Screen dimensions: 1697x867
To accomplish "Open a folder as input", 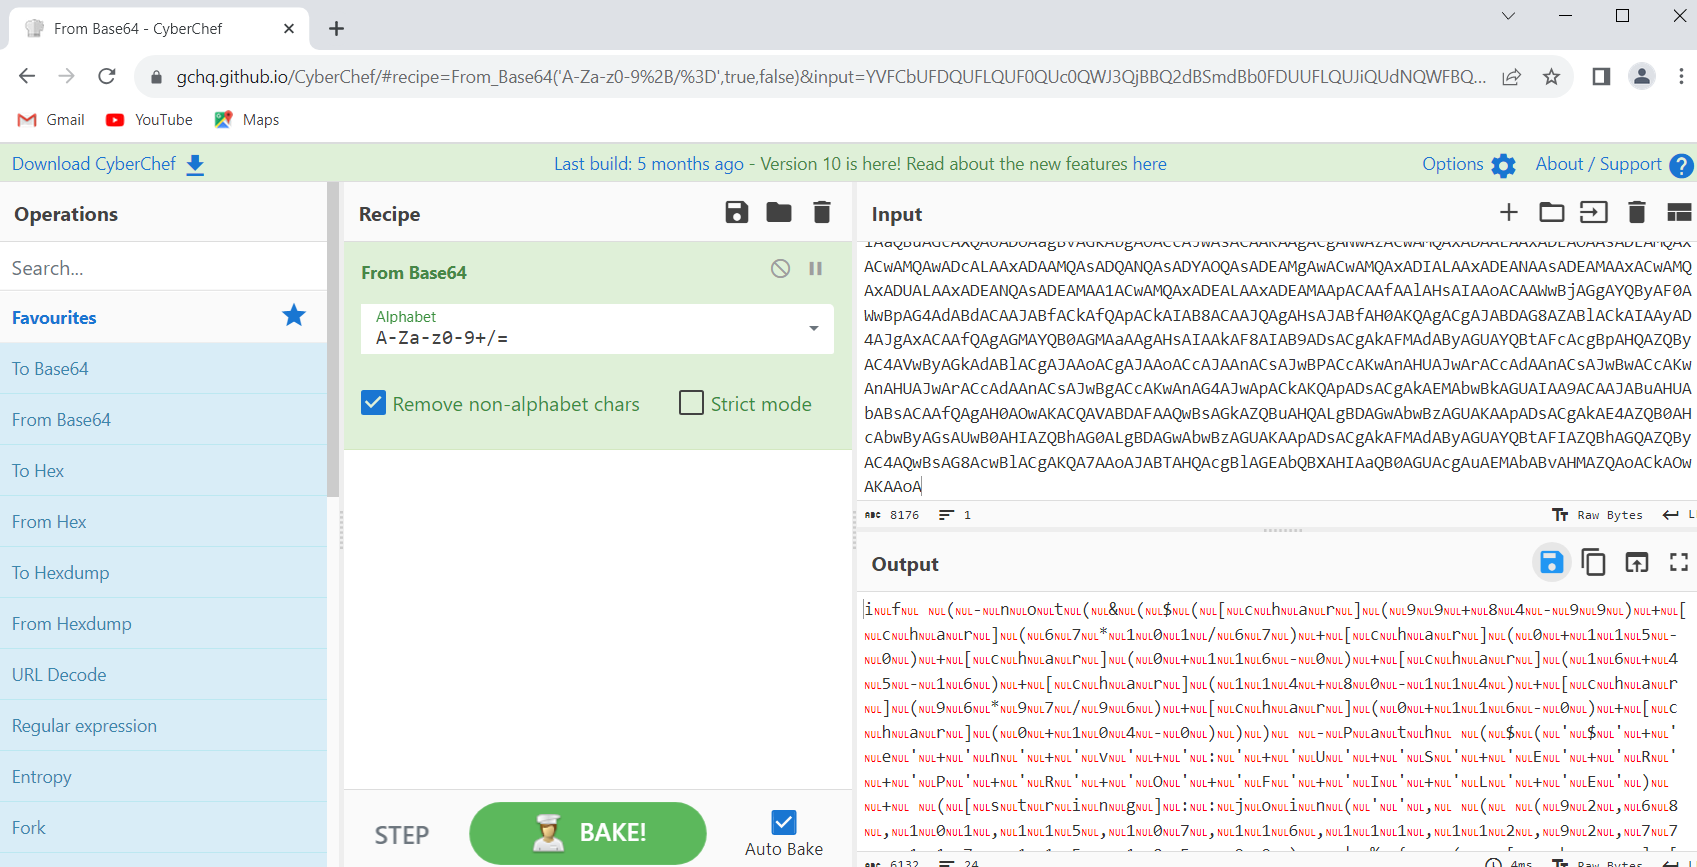I will pyautogui.click(x=1552, y=212).
